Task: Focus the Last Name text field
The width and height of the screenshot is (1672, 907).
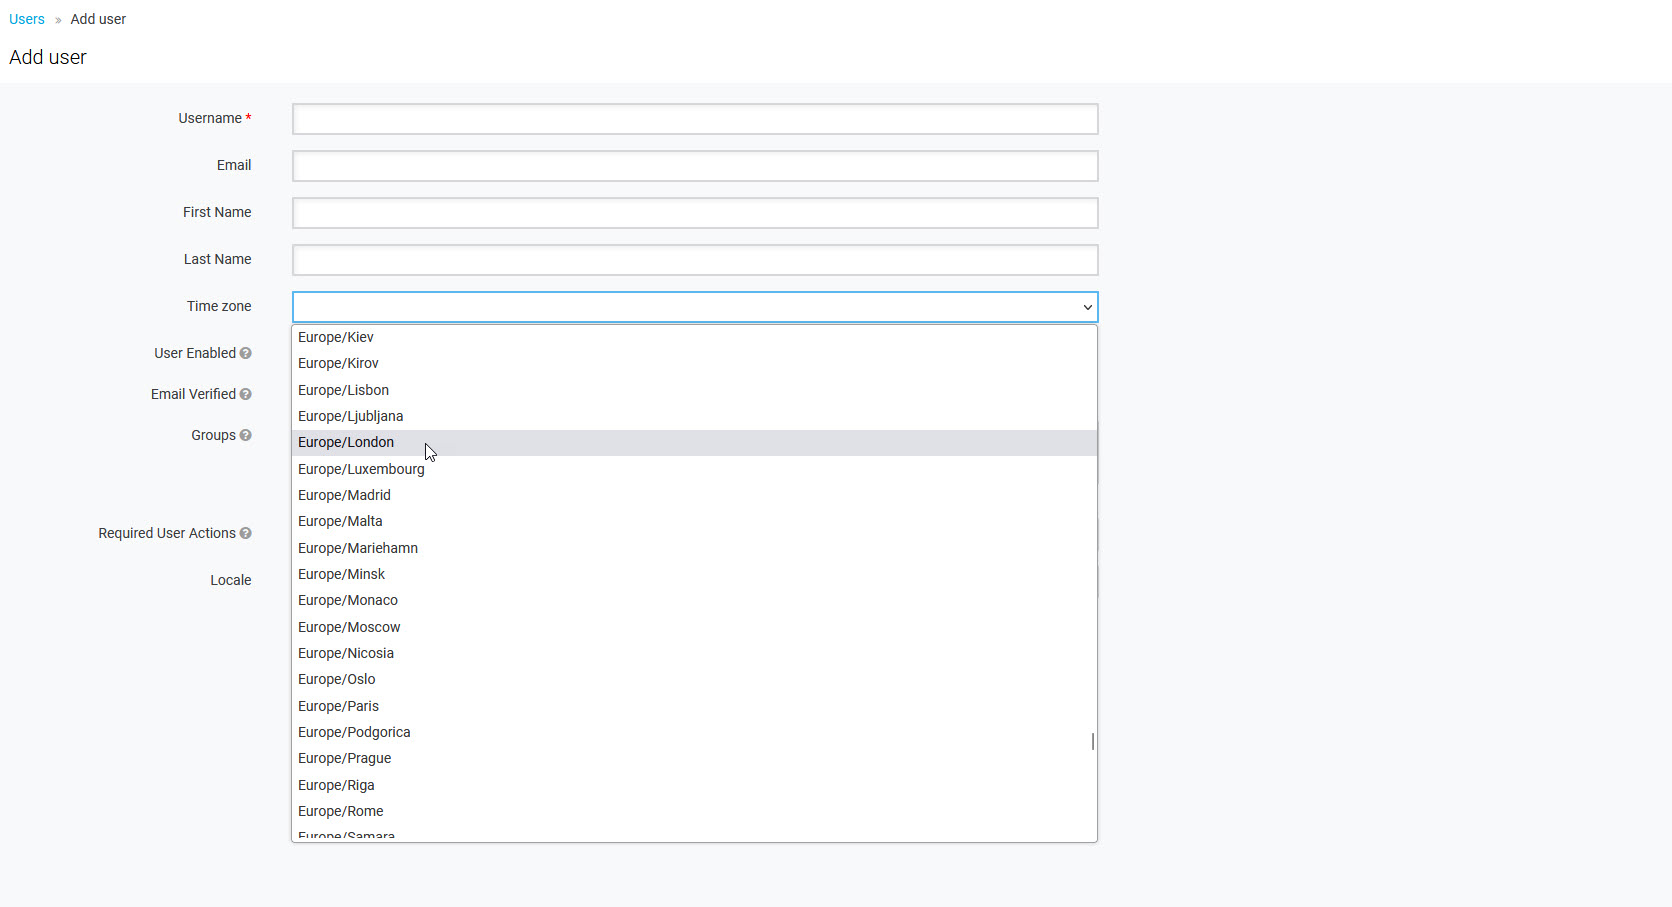Action: point(695,260)
